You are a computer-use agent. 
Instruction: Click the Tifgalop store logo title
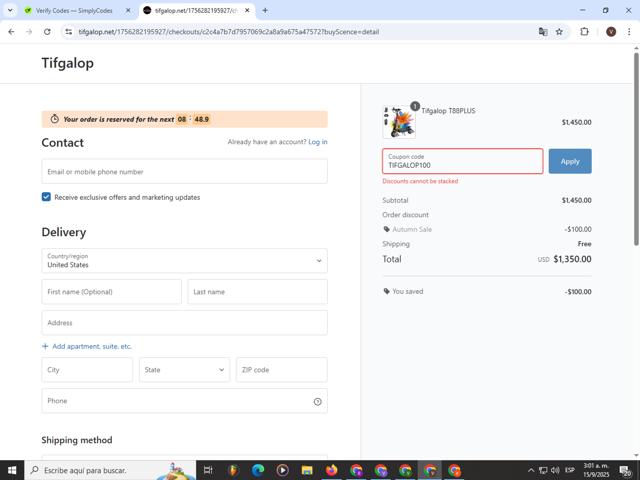coord(67,63)
